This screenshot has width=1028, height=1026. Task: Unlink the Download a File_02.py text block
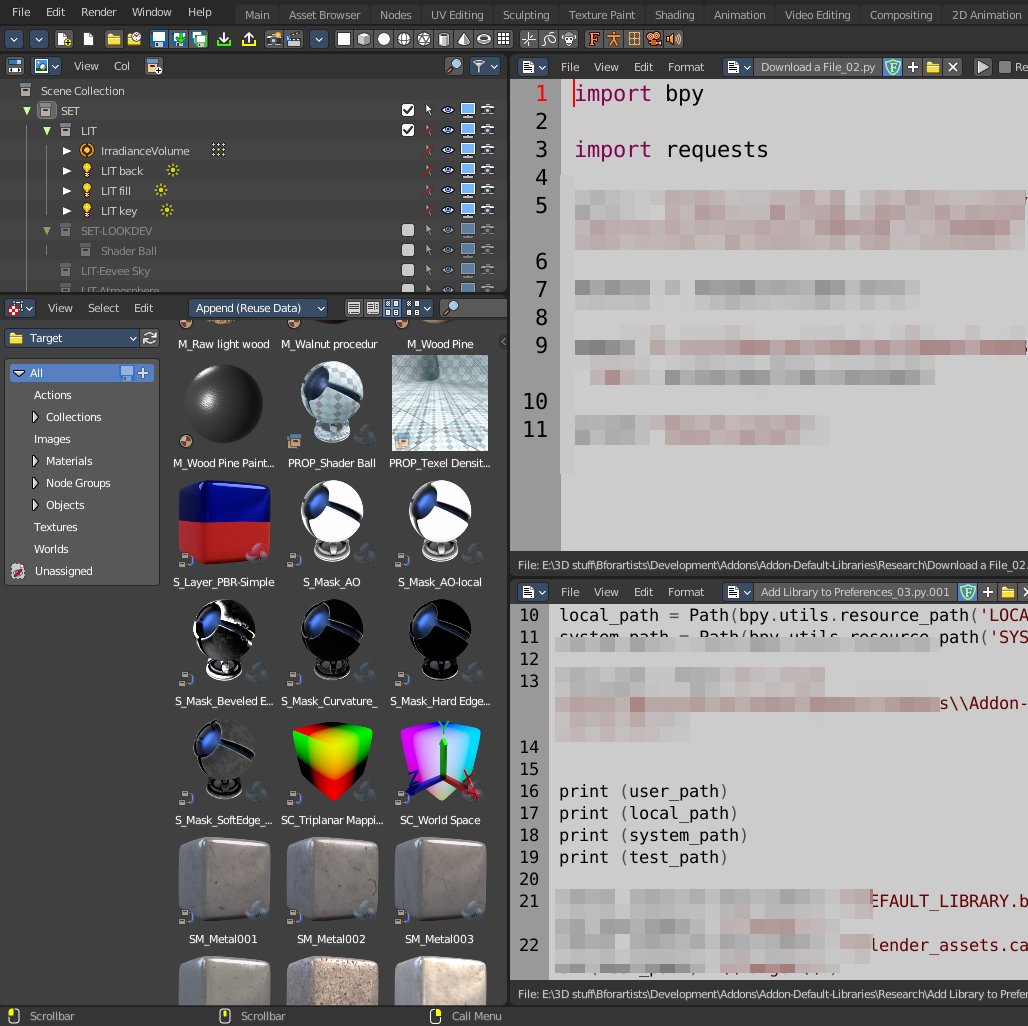[x=953, y=67]
